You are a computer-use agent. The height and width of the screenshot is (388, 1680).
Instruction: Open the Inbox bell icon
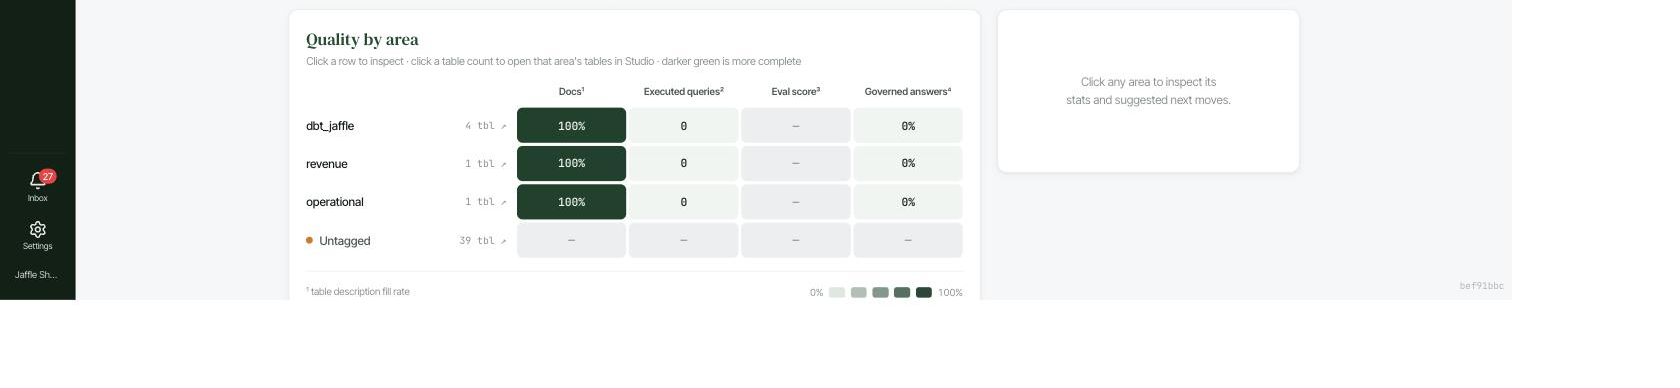(x=37, y=181)
